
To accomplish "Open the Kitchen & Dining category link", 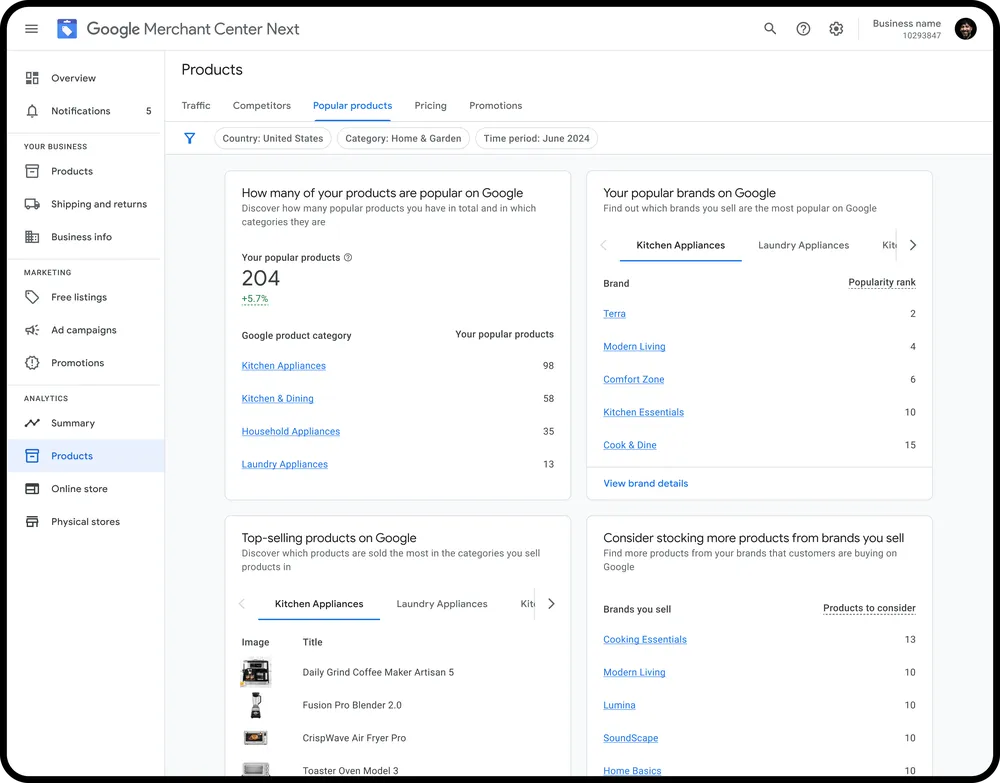I will [x=277, y=399].
